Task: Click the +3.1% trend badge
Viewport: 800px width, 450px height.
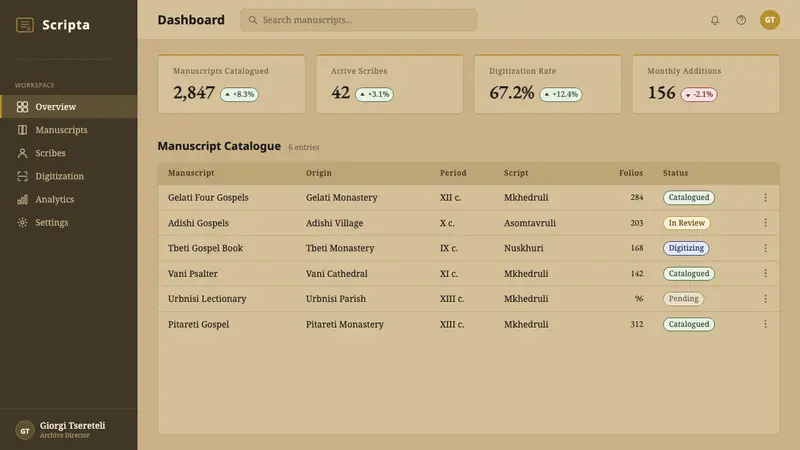Action: (x=374, y=94)
